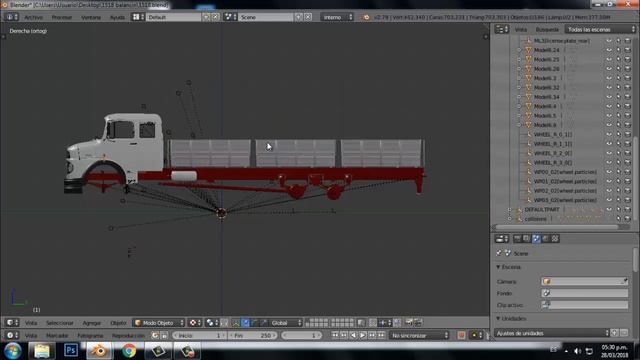Toggle visibility eye for Model6.32
Viewport: 640px width, 360px height.
(x=609, y=88)
